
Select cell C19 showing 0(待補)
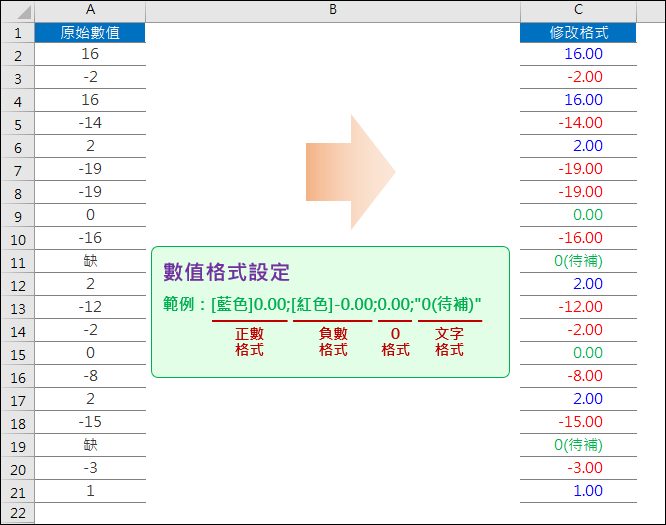(x=578, y=445)
